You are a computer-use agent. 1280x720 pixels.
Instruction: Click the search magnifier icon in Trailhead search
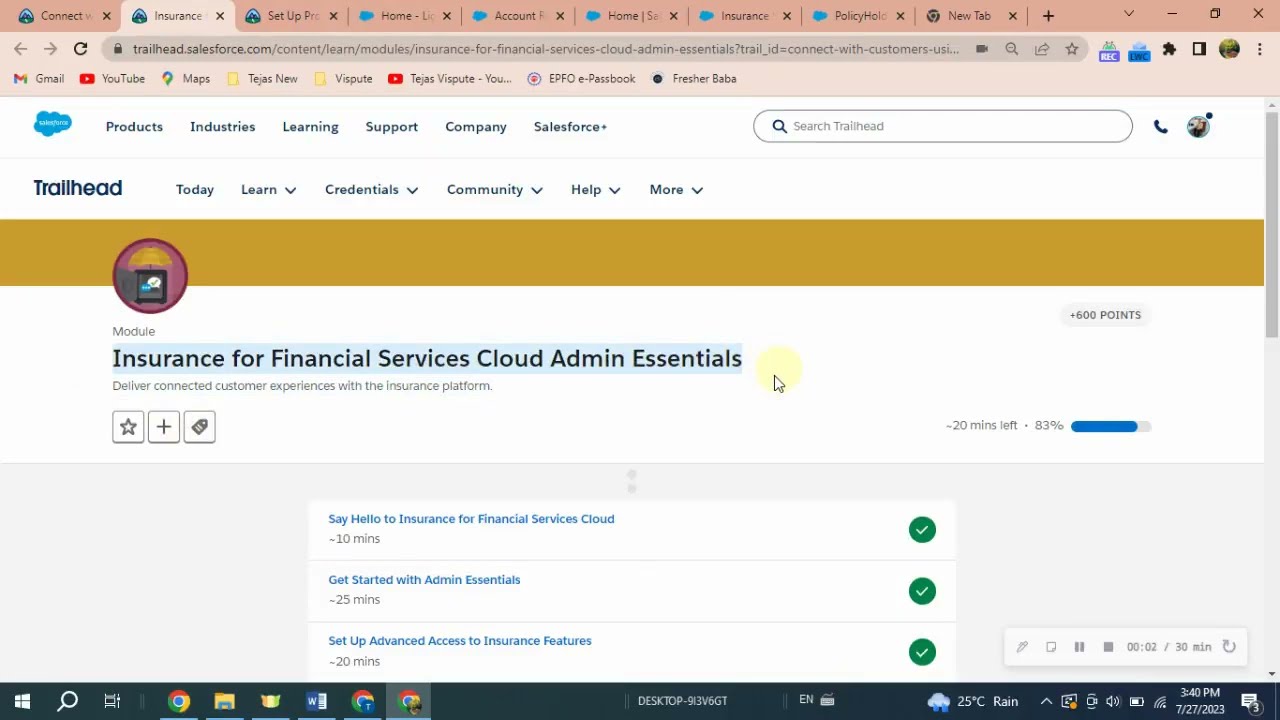[x=780, y=126]
